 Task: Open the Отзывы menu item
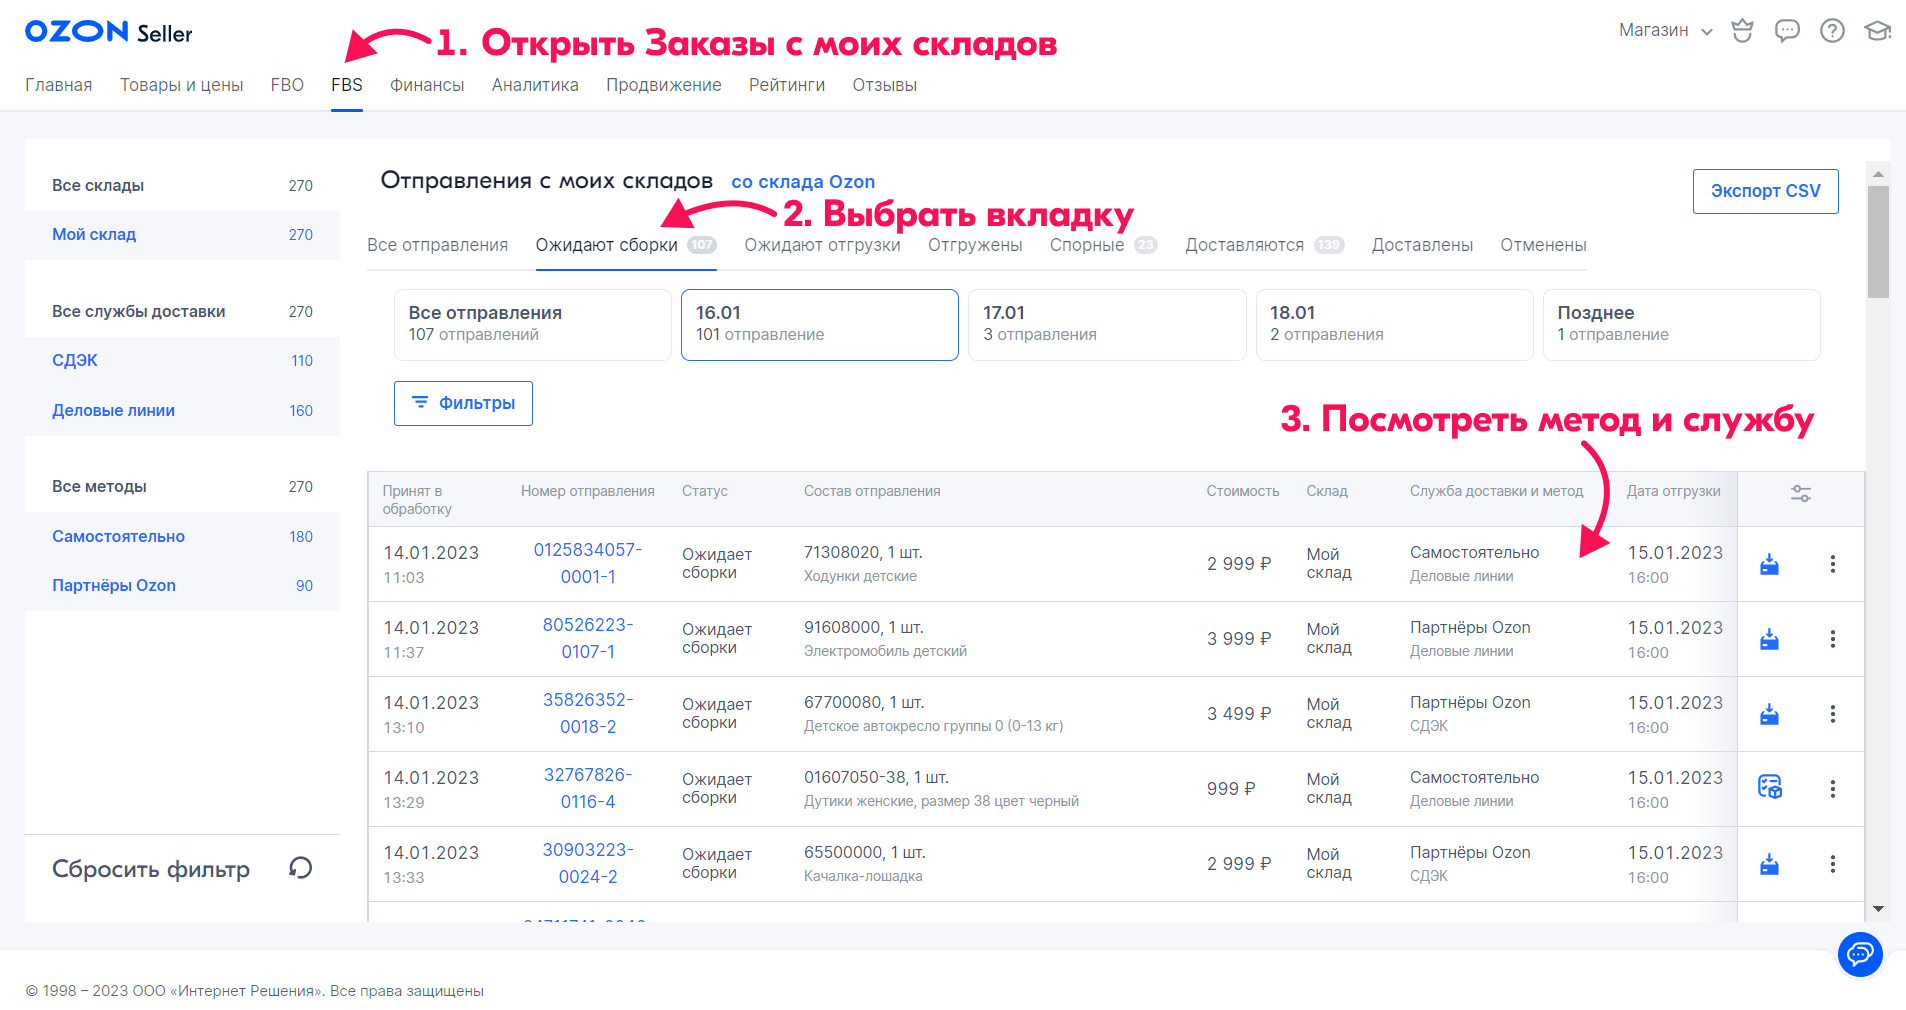[885, 85]
